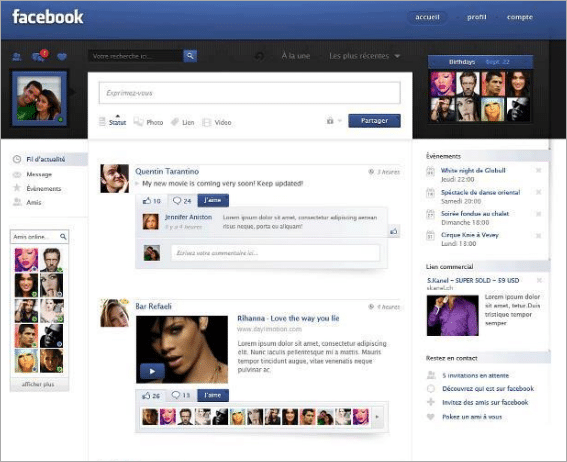Screen dimensions: 567x462
Task: Switch feed to À la une
Action: coord(295,56)
